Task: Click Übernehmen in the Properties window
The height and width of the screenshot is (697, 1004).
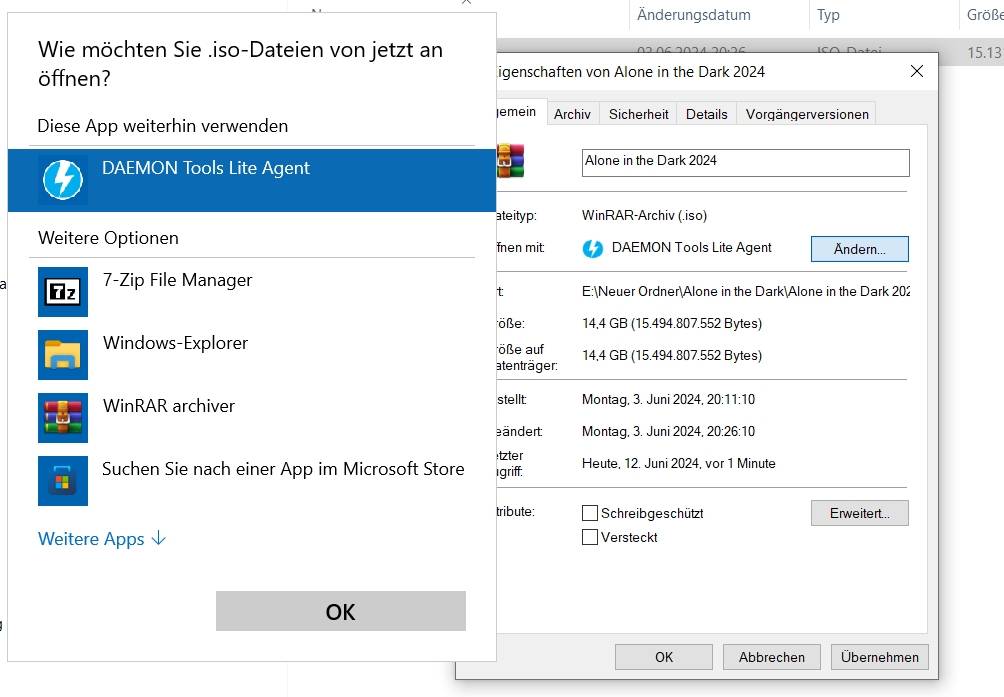Action: (880, 657)
